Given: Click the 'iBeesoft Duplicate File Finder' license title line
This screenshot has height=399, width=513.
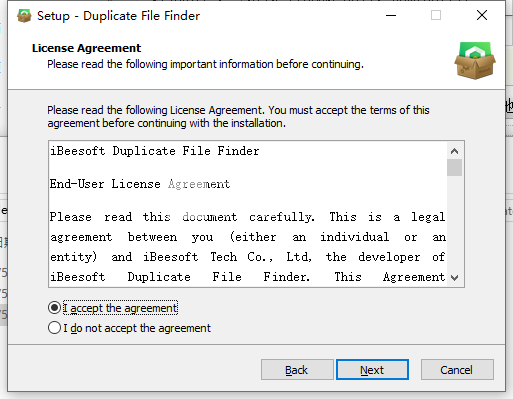Looking at the screenshot, I should pos(155,151).
